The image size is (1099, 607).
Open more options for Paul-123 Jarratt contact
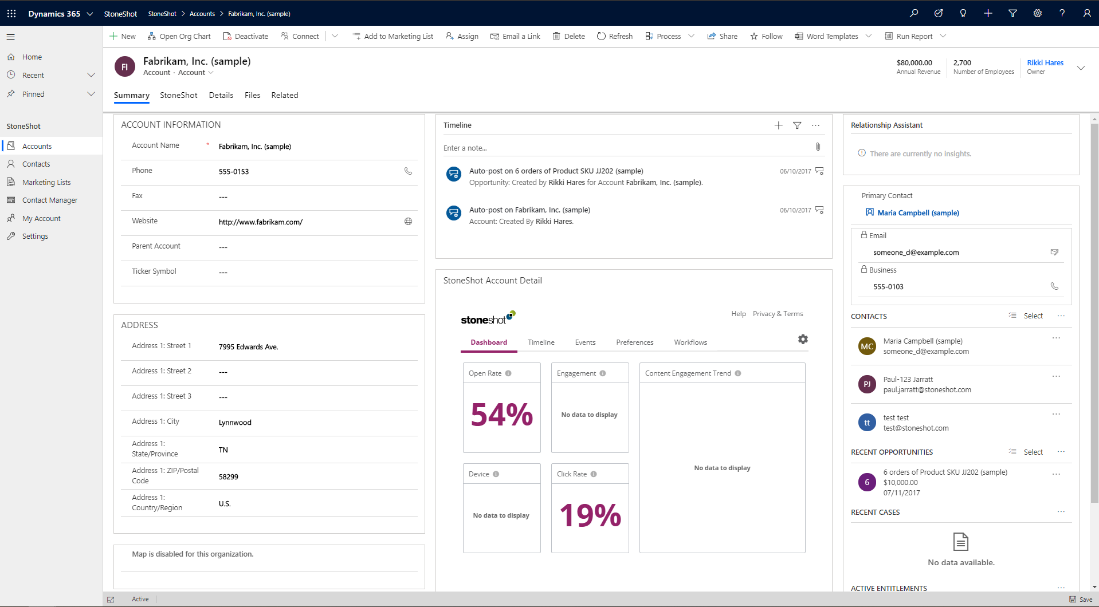[x=1056, y=376]
